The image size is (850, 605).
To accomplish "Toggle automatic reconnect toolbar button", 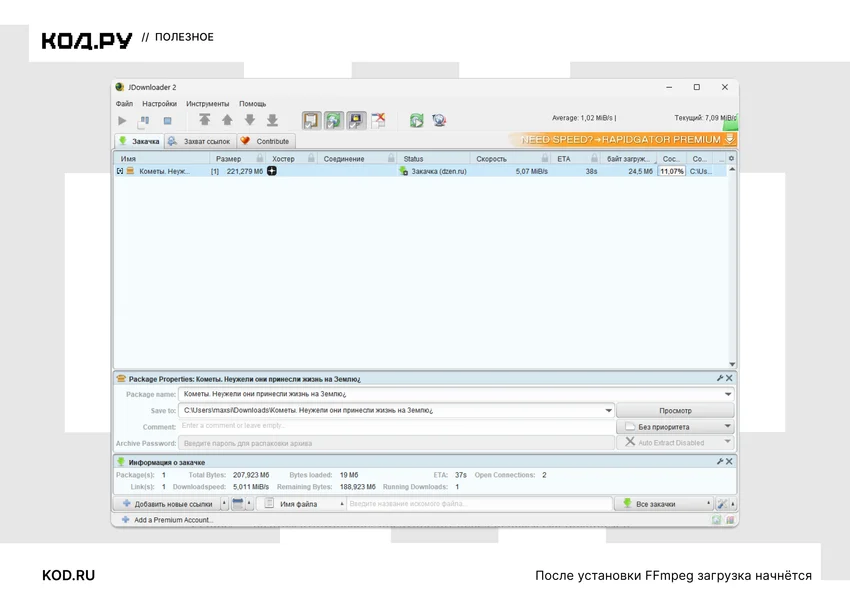I will coord(333,120).
